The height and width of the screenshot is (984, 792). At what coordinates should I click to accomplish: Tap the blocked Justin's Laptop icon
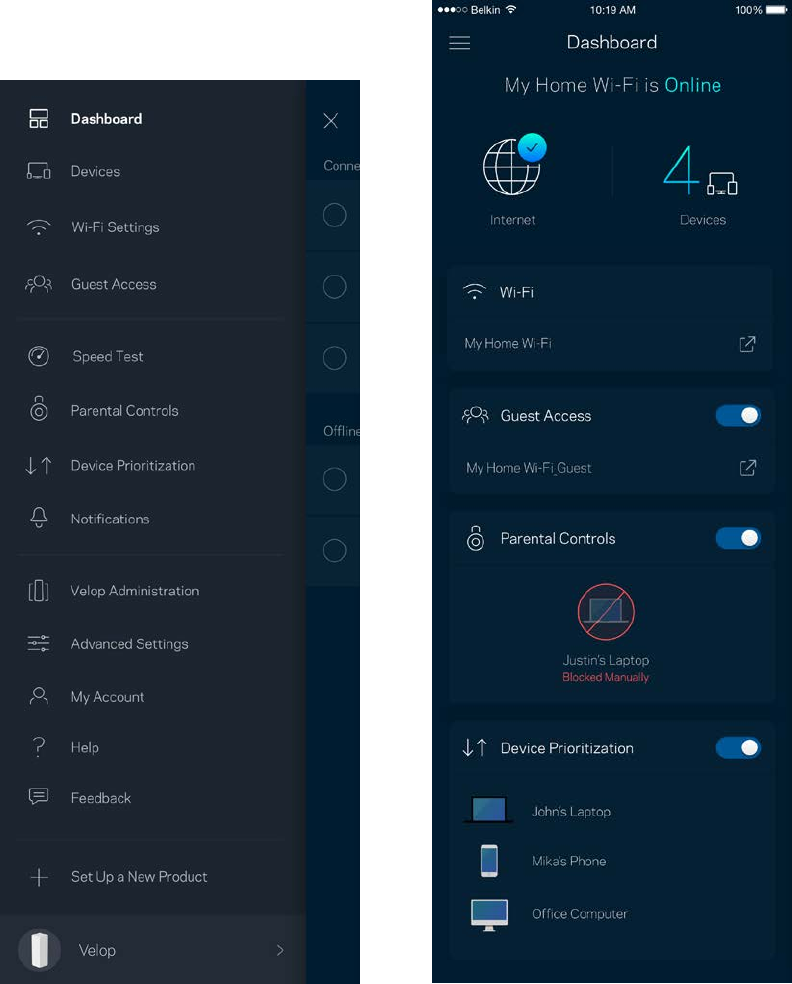pyautogui.click(x=606, y=611)
